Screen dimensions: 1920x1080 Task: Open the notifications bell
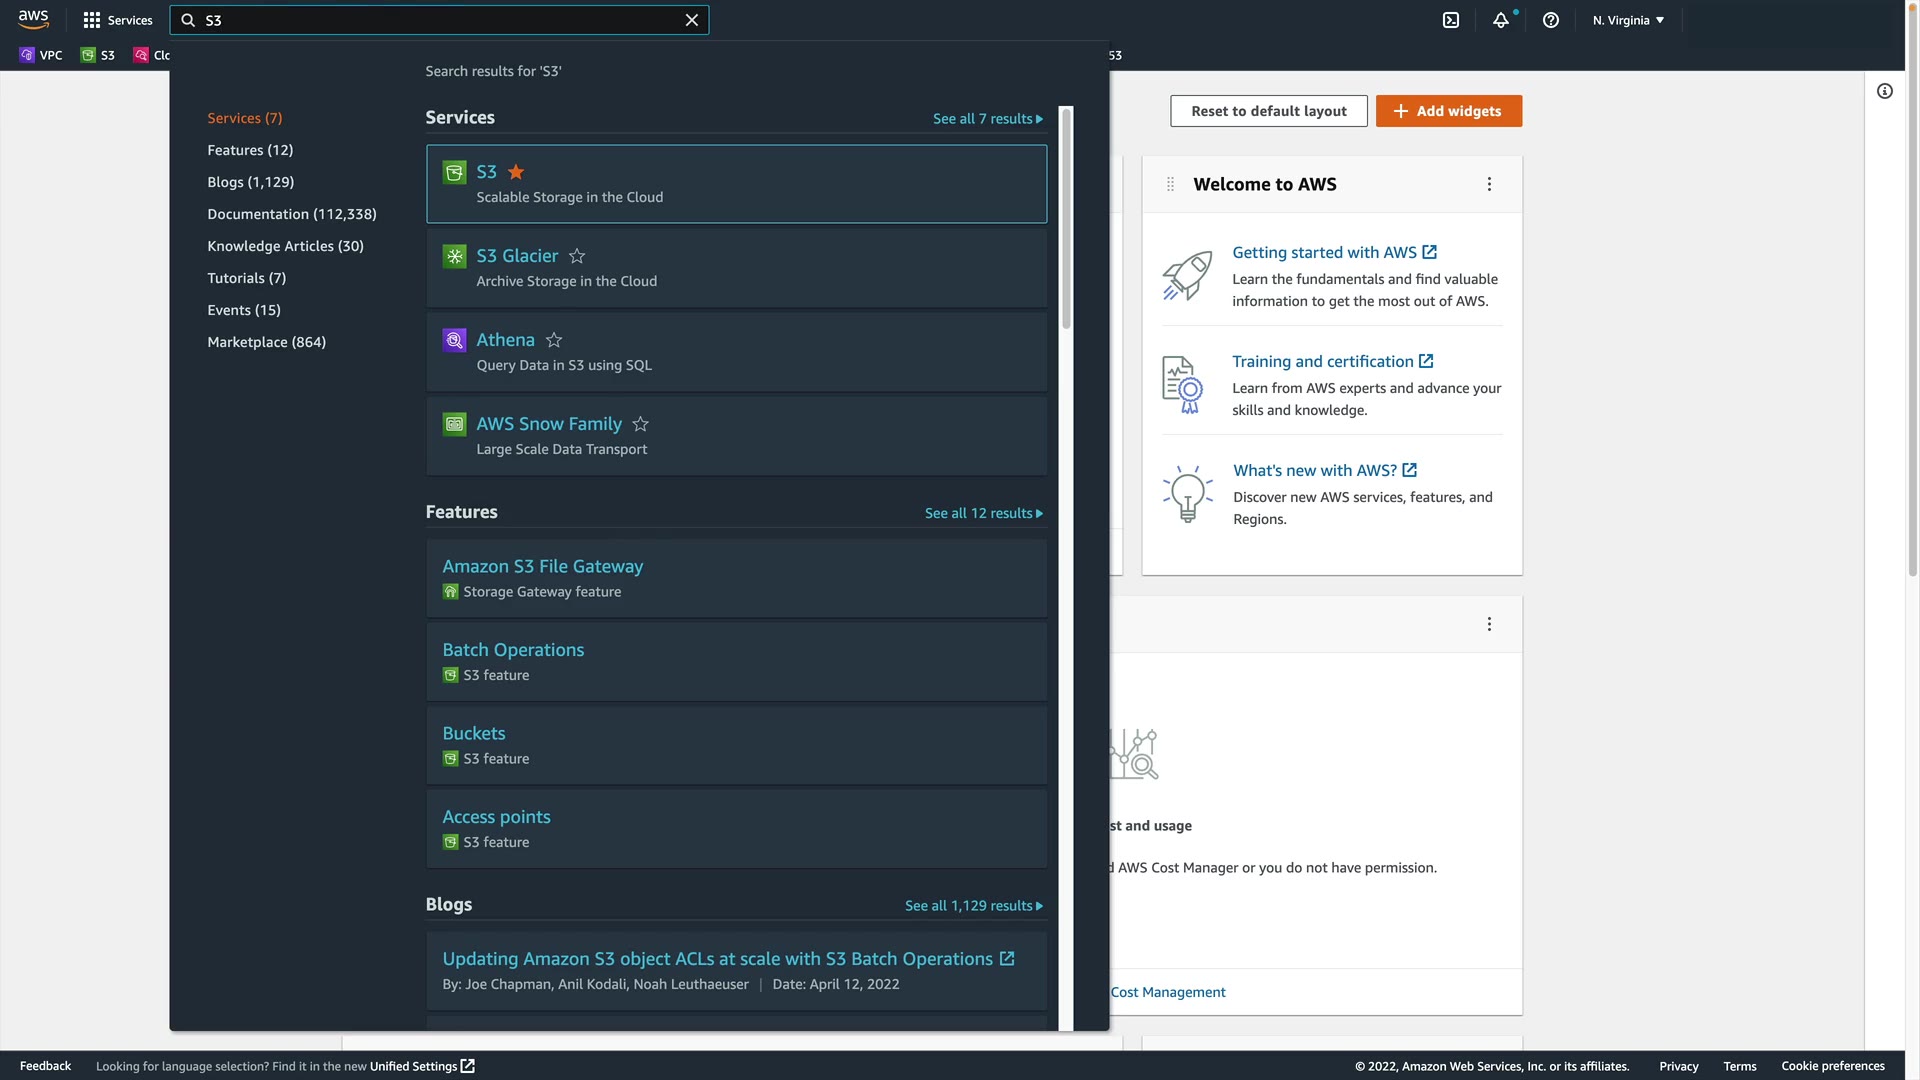tap(1501, 20)
